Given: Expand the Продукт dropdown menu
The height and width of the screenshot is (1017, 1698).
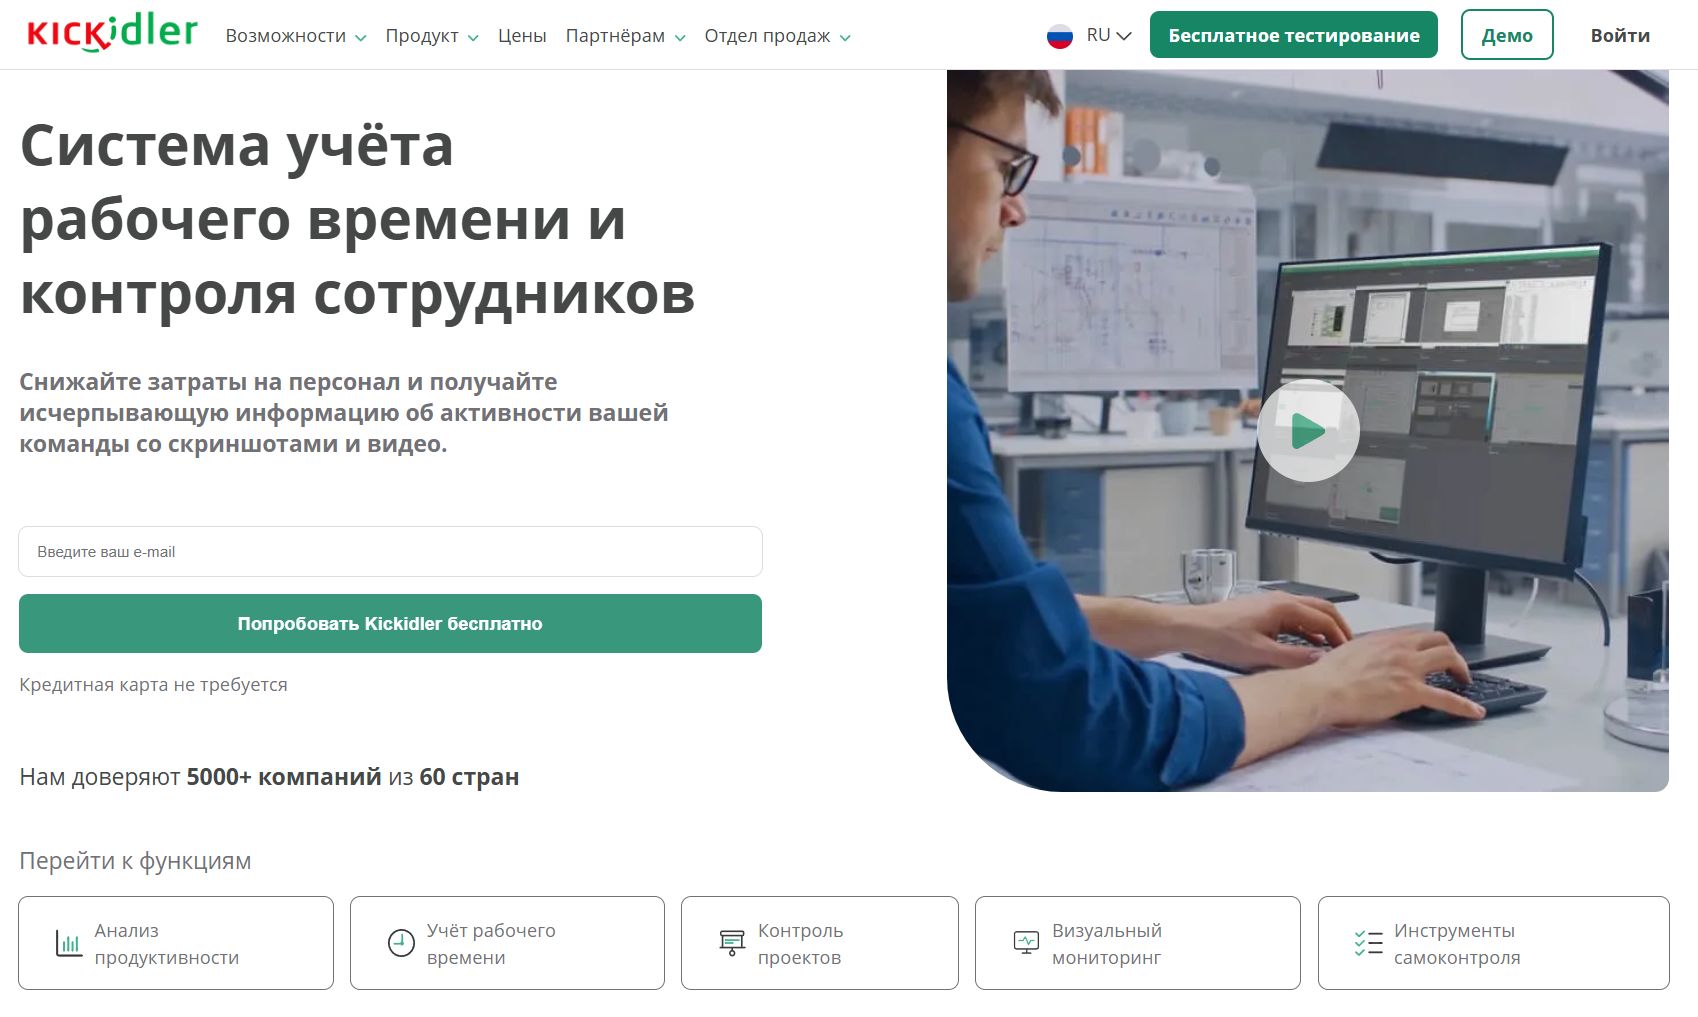Looking at the screenshot, I should [432, 36].
